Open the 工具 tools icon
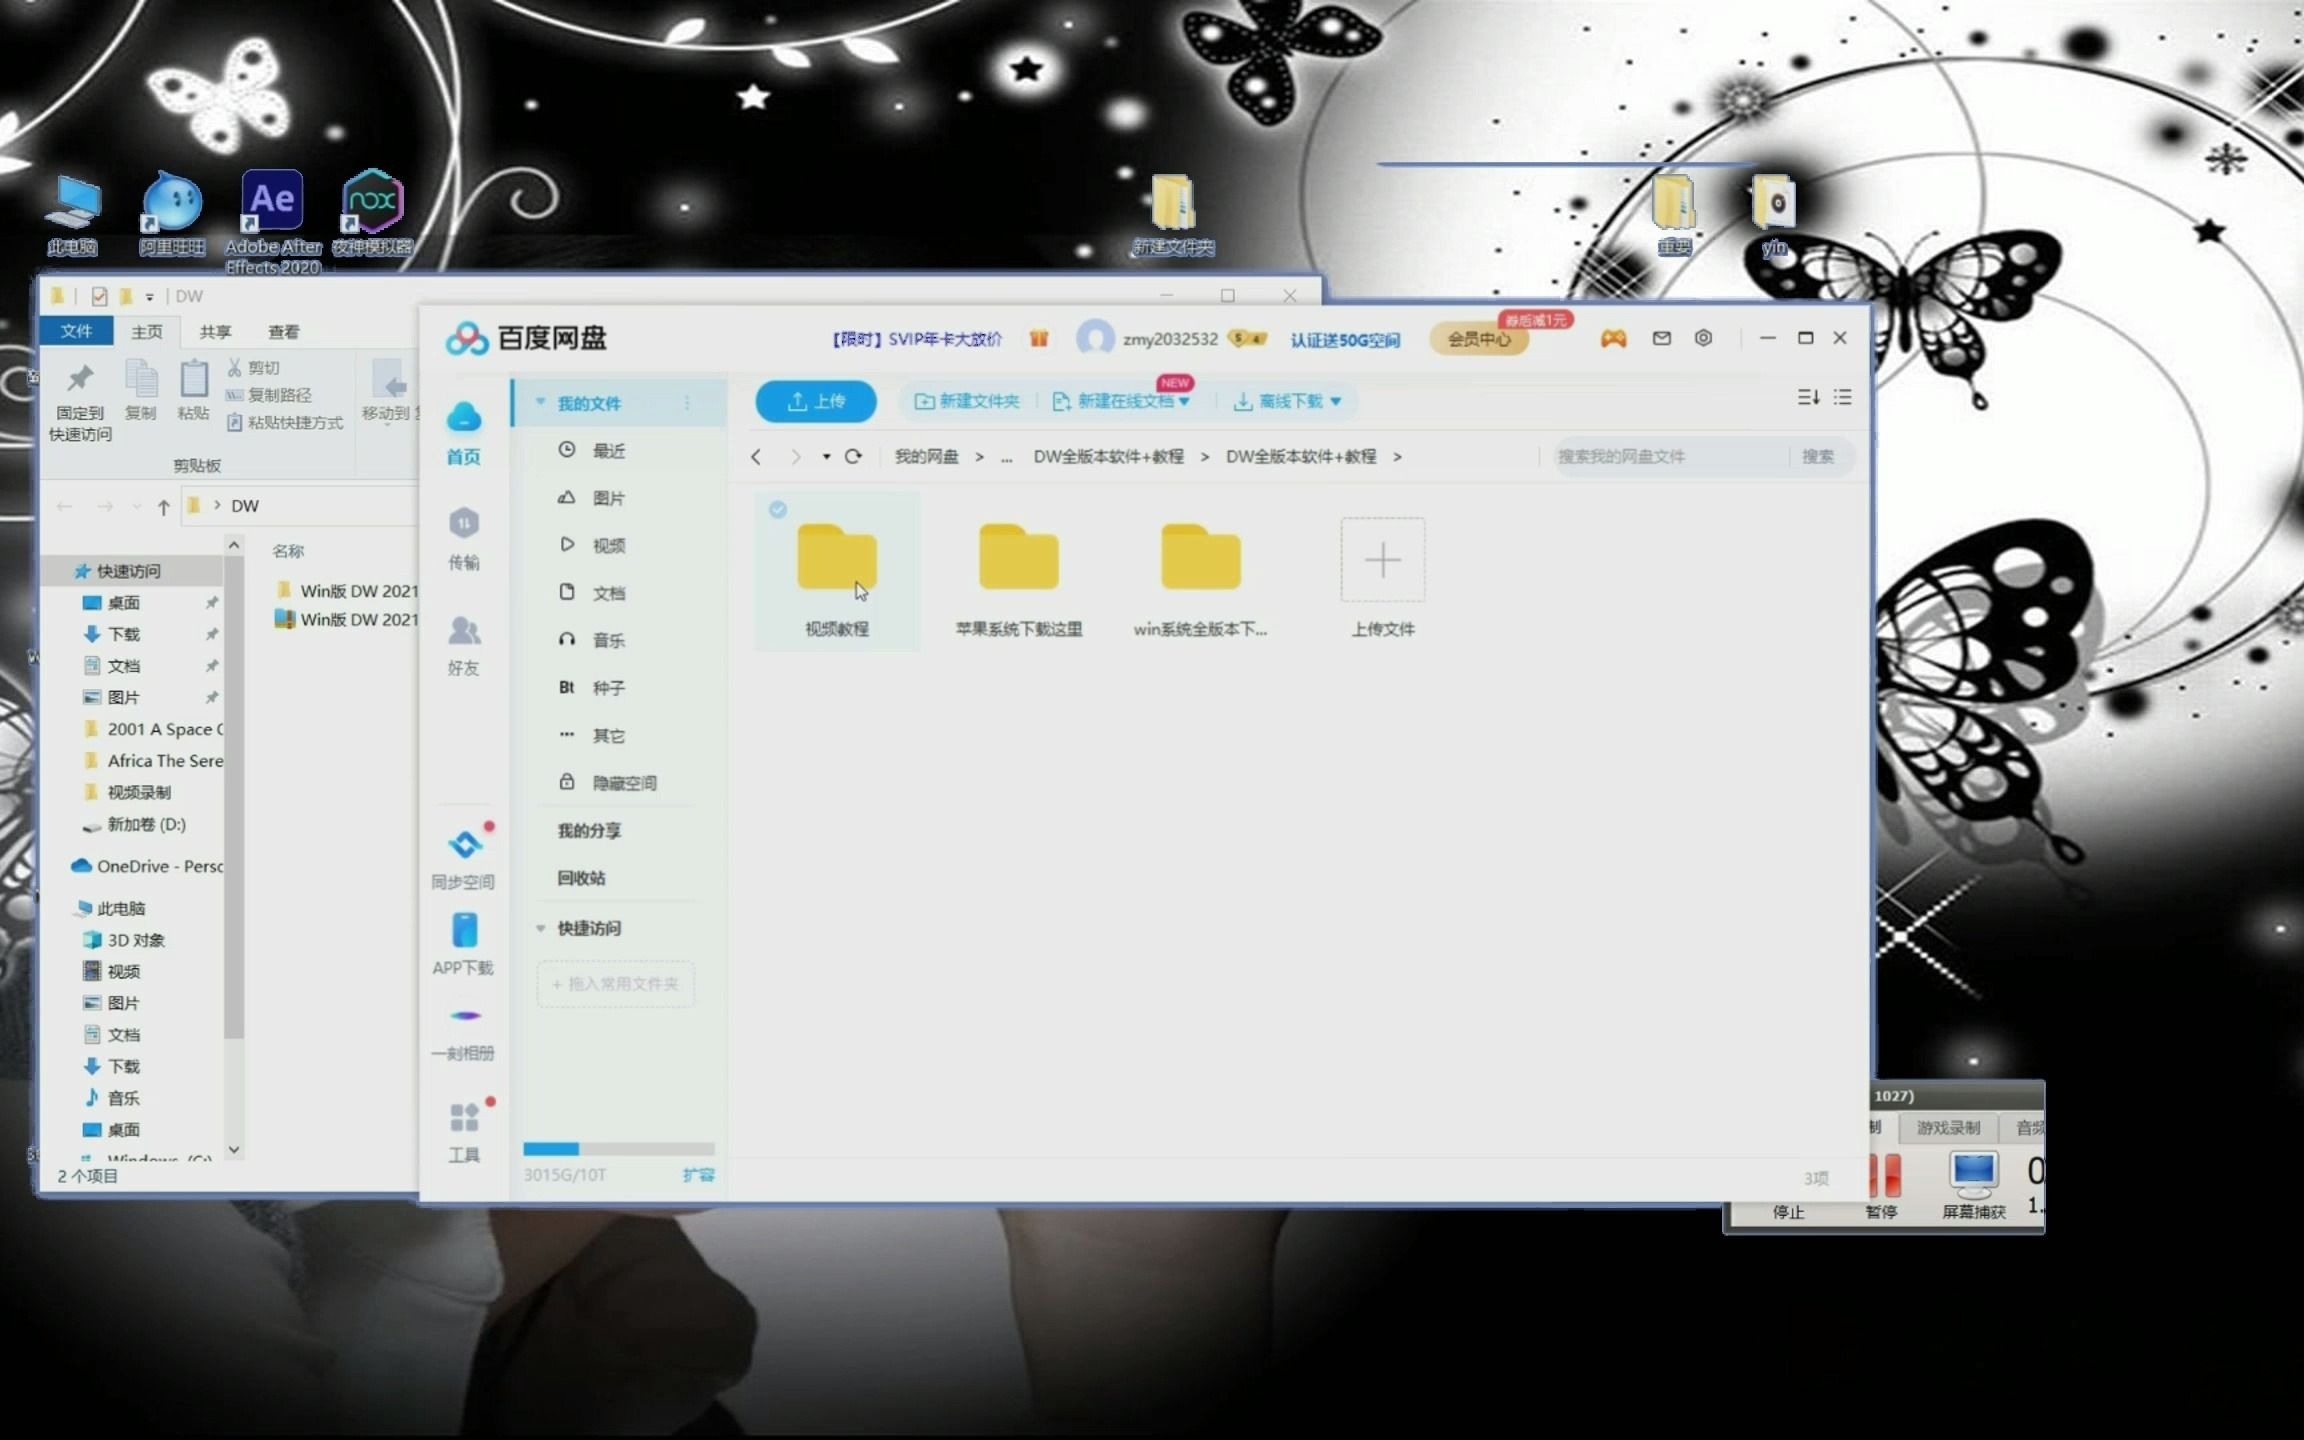This screenshot has width=2304, height=1440. click(x=463, y=1132)
